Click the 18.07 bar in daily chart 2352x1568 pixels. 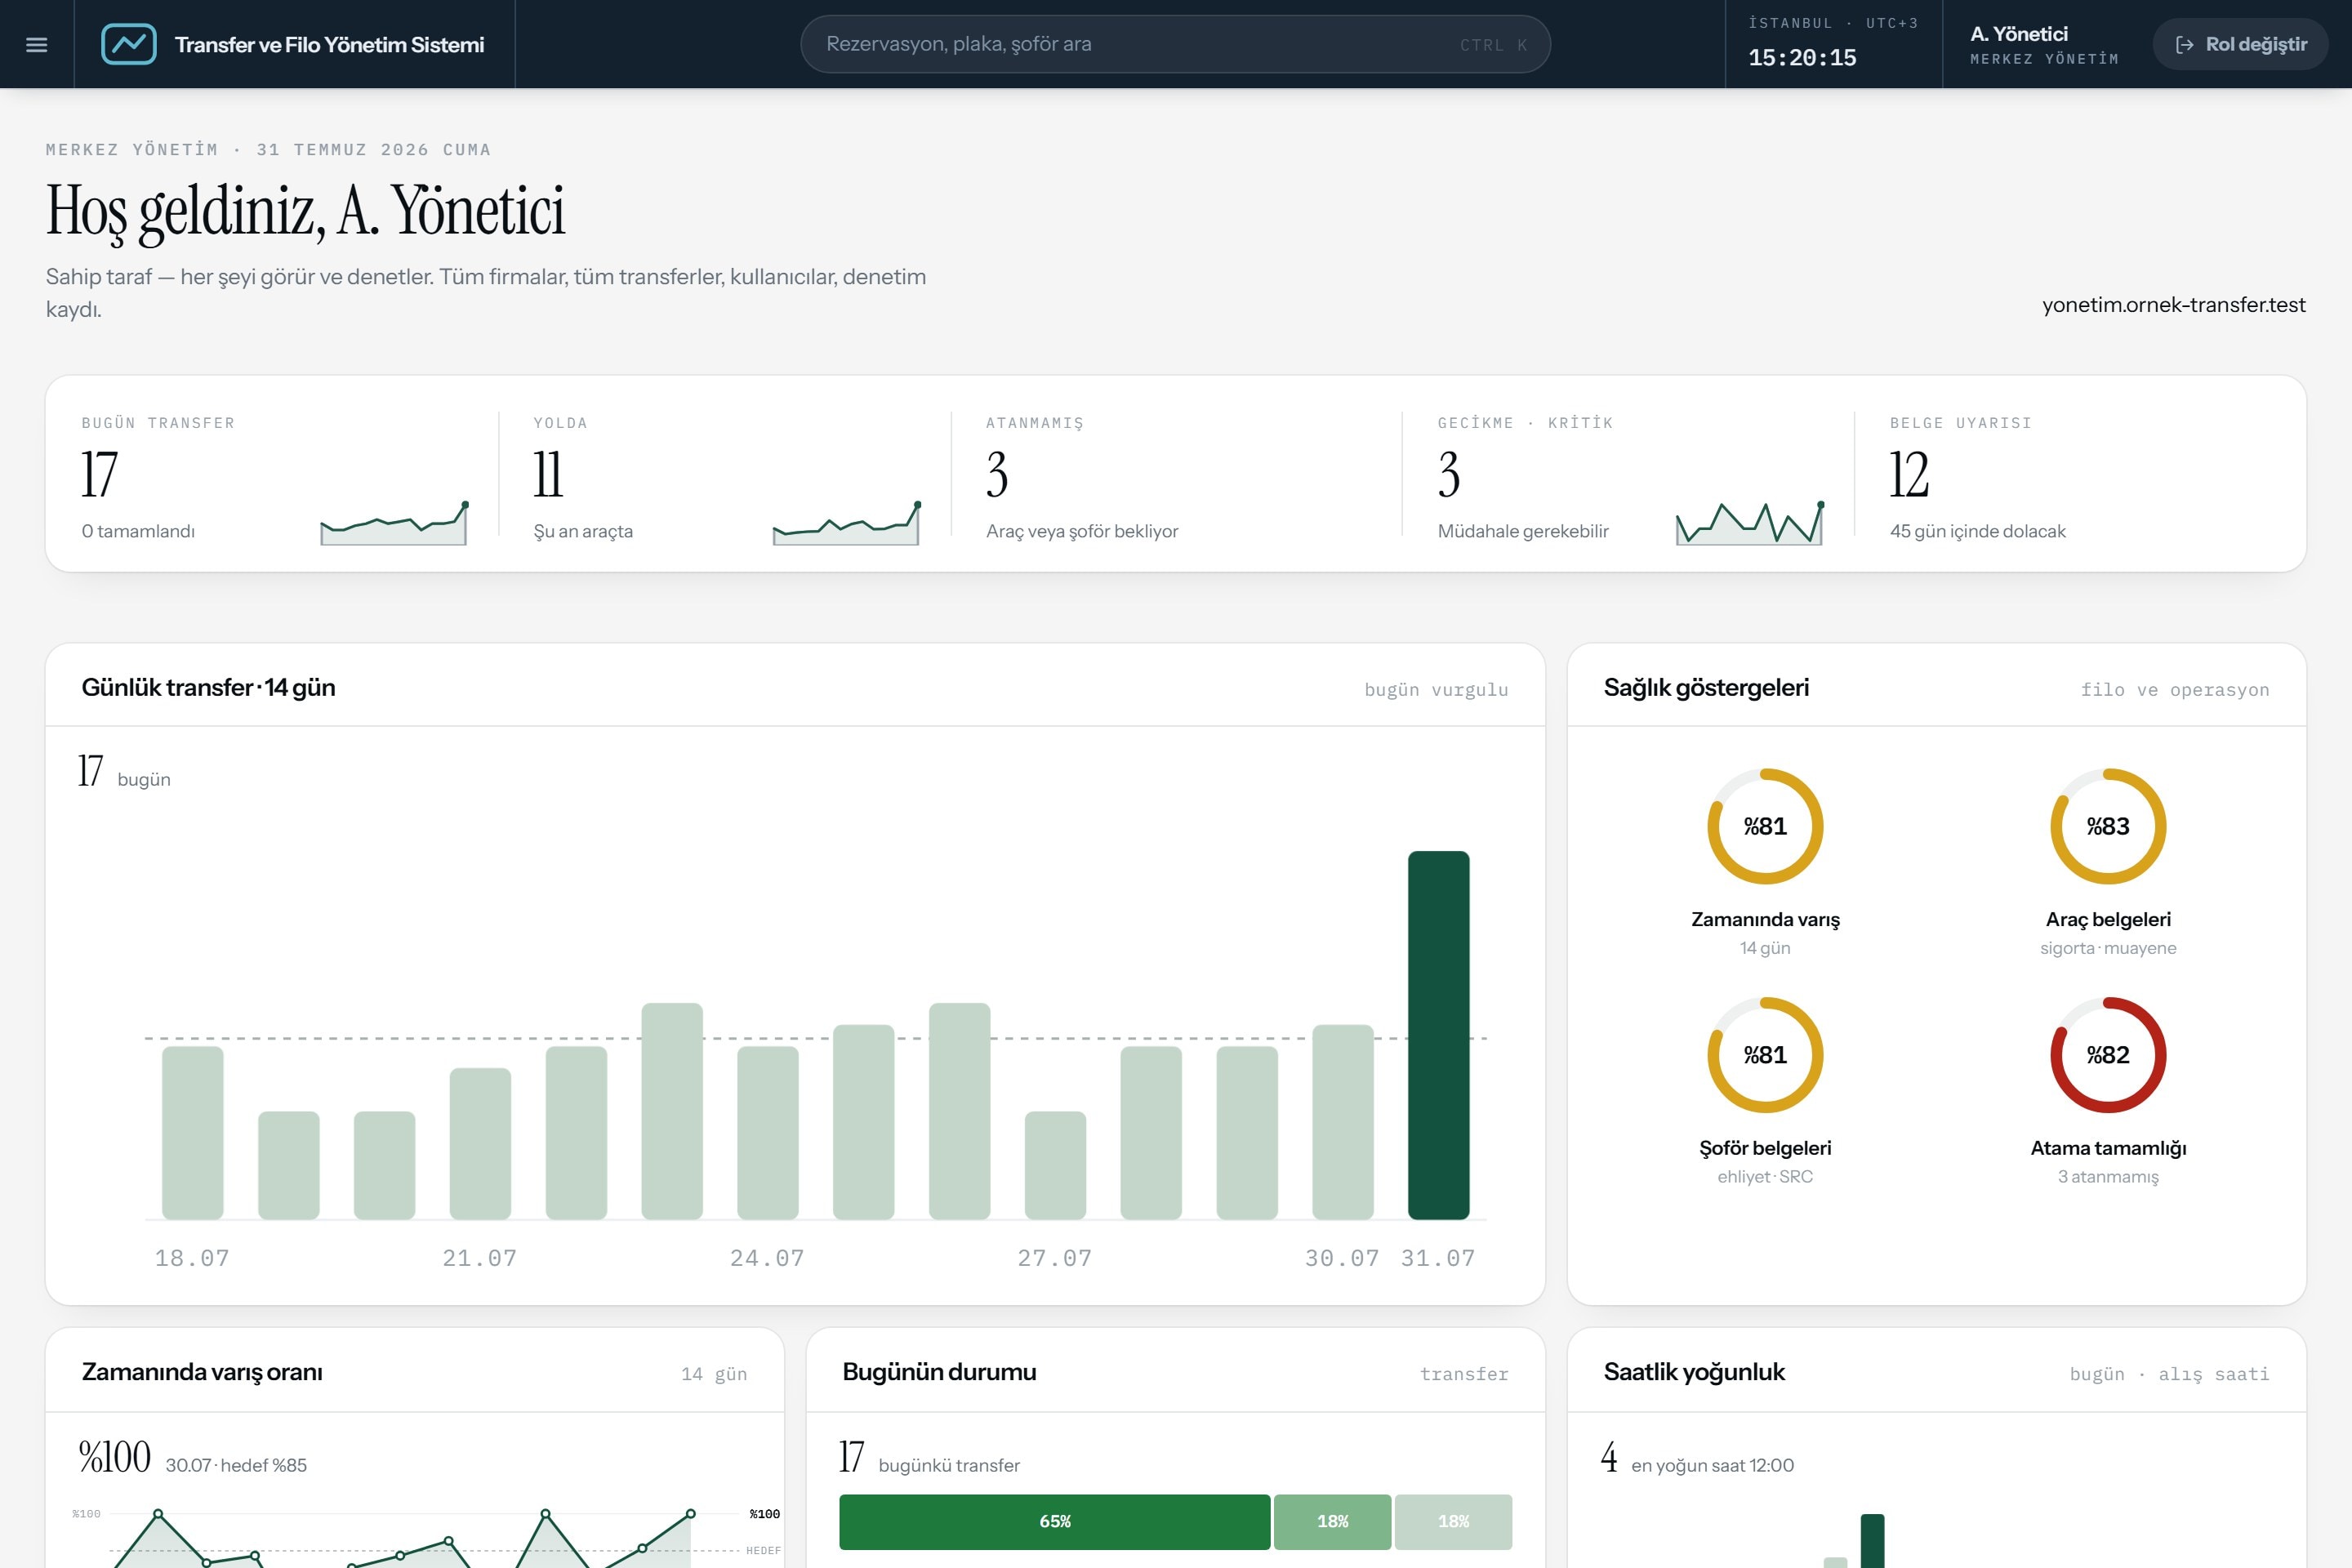click(192, 1133)
